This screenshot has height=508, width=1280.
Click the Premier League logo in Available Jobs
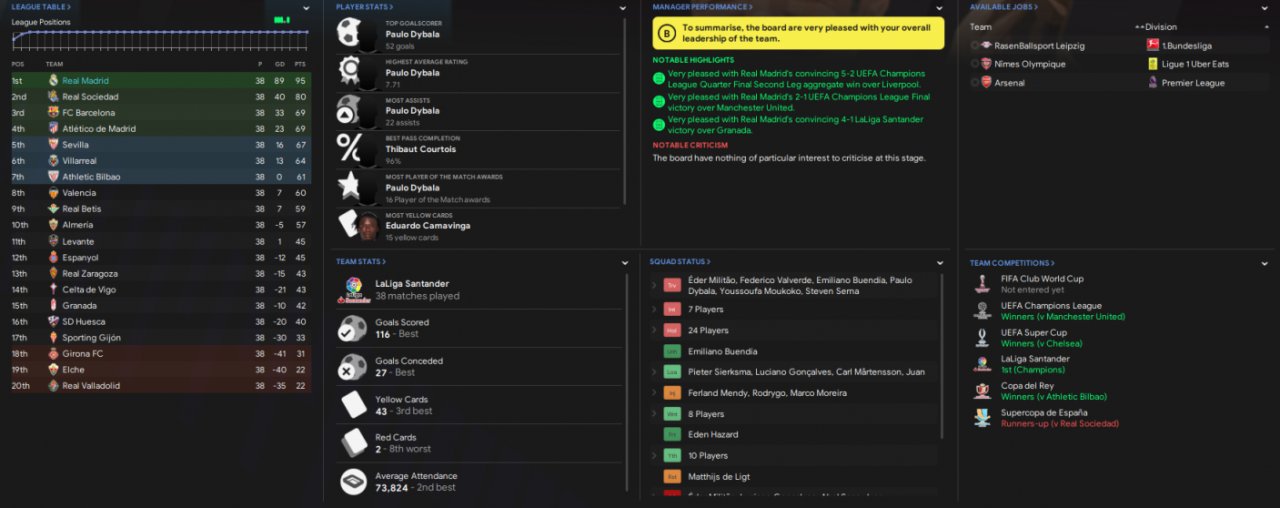(x=1153, y=83)
